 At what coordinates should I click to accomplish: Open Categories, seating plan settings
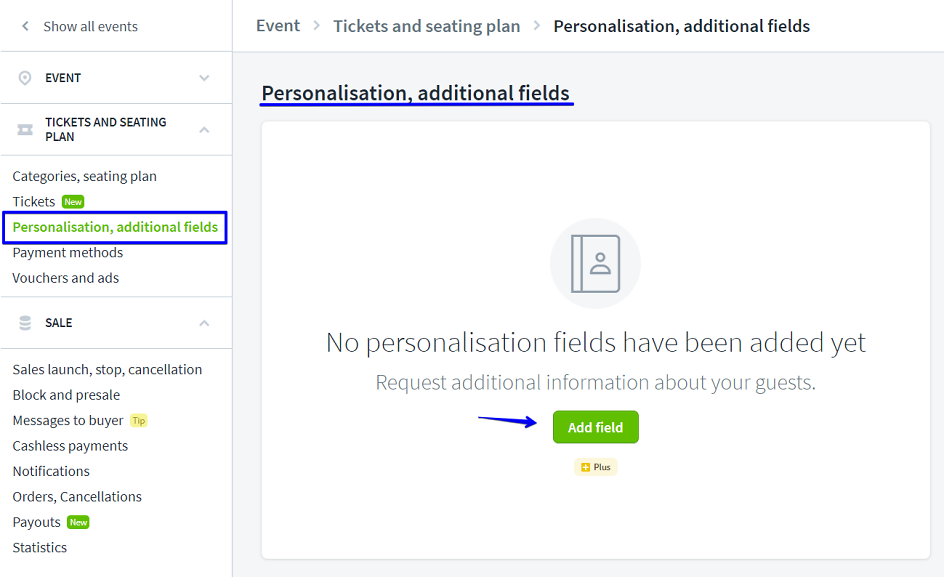[x=85, y=176]
